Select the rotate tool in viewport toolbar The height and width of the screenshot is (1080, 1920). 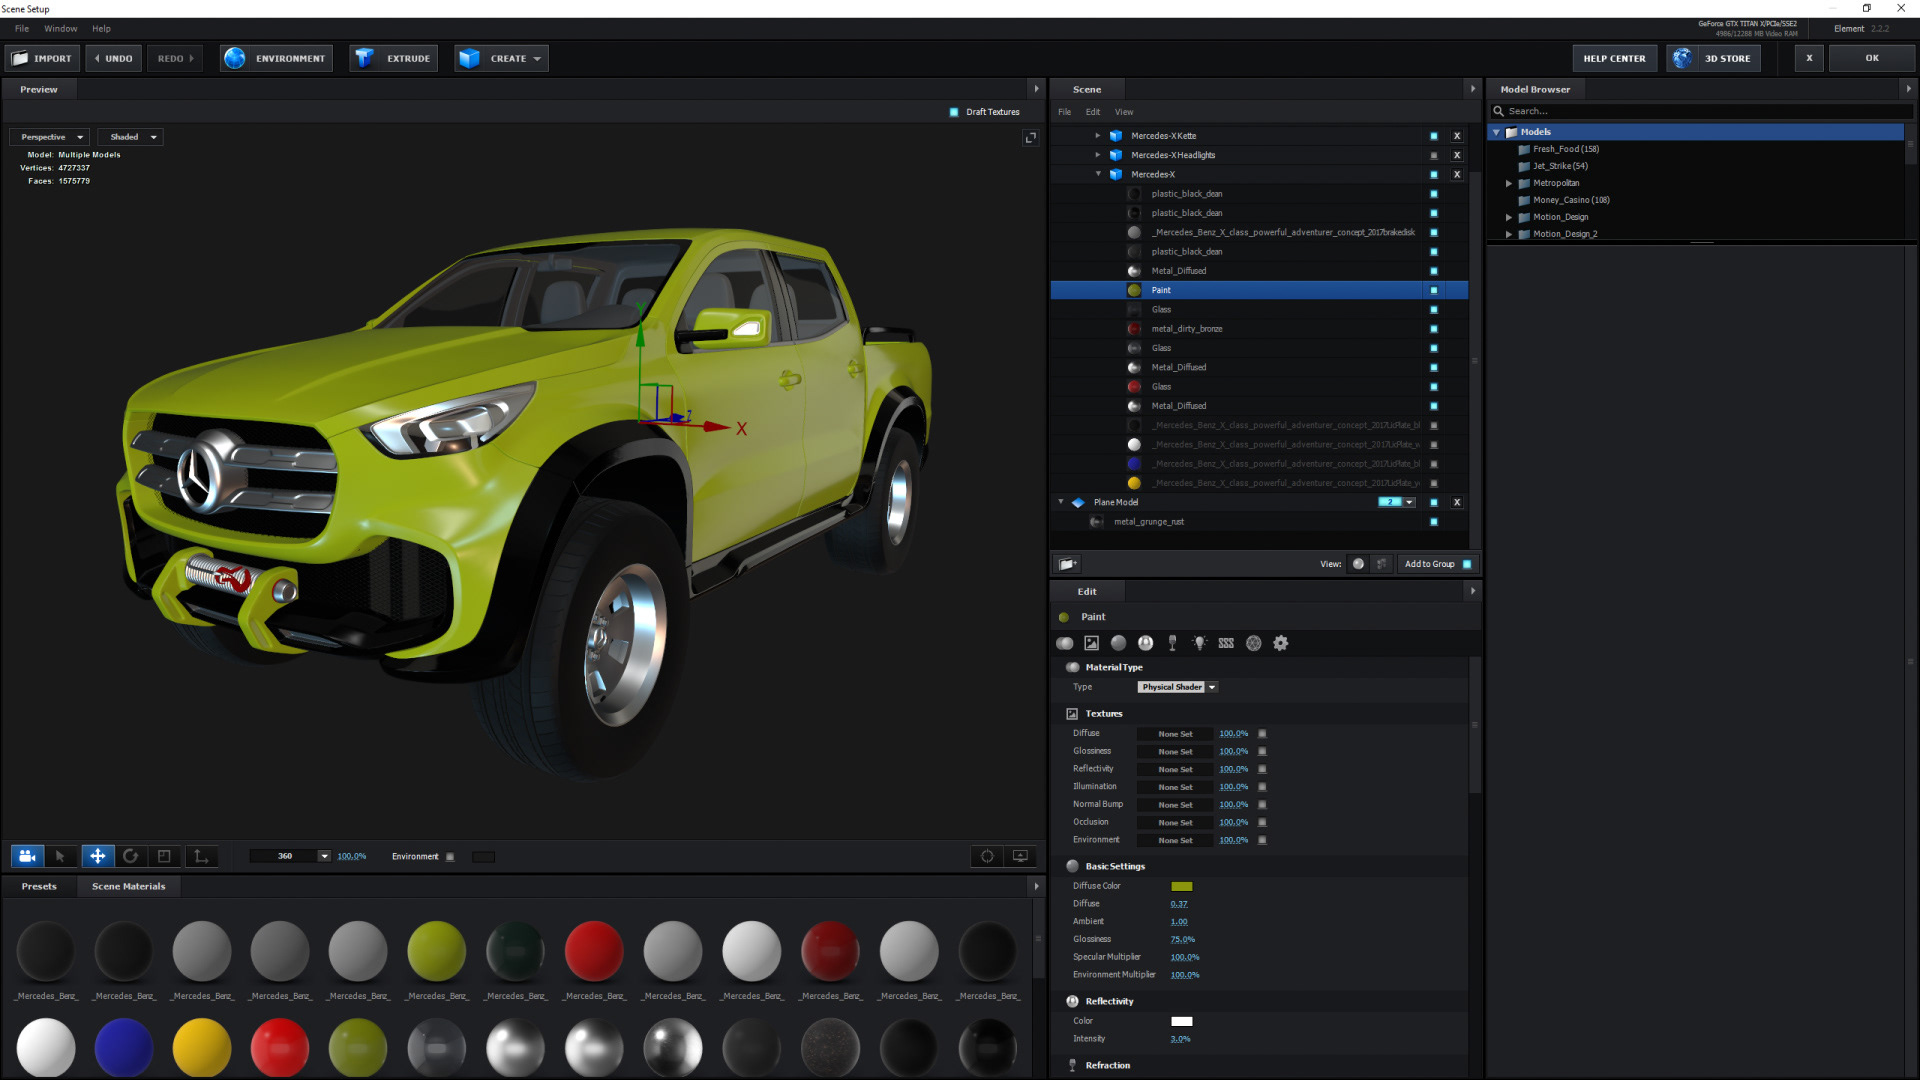point(130,856)
